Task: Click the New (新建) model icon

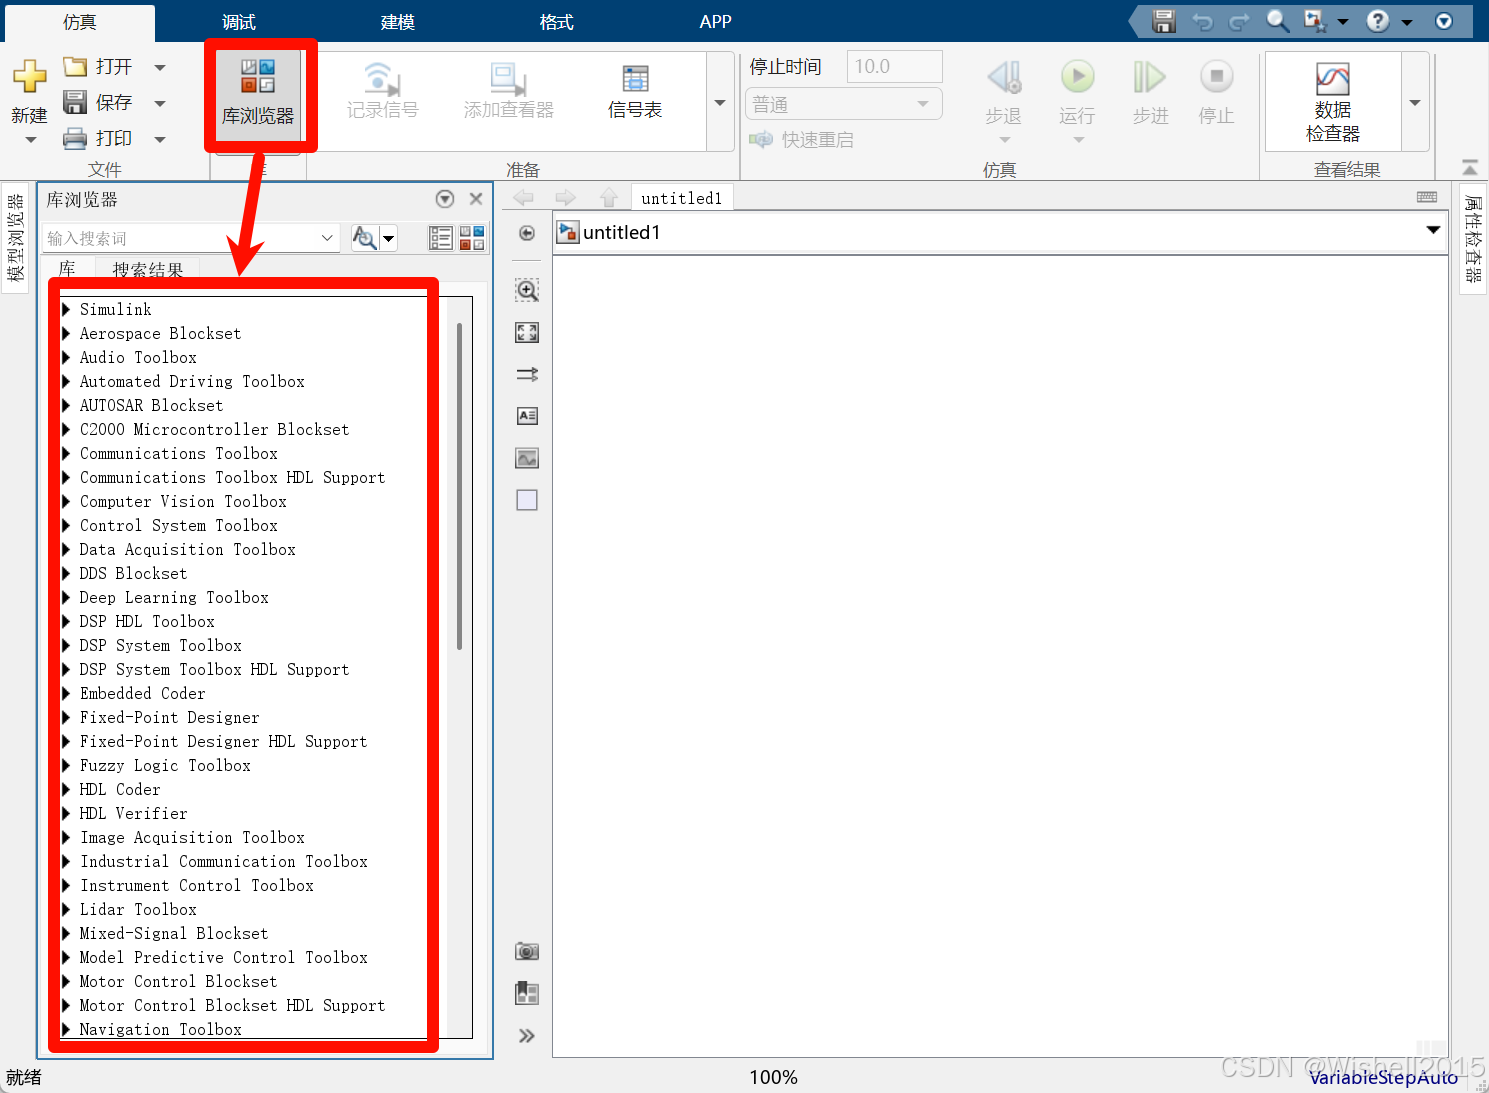Action: (29, 76)
